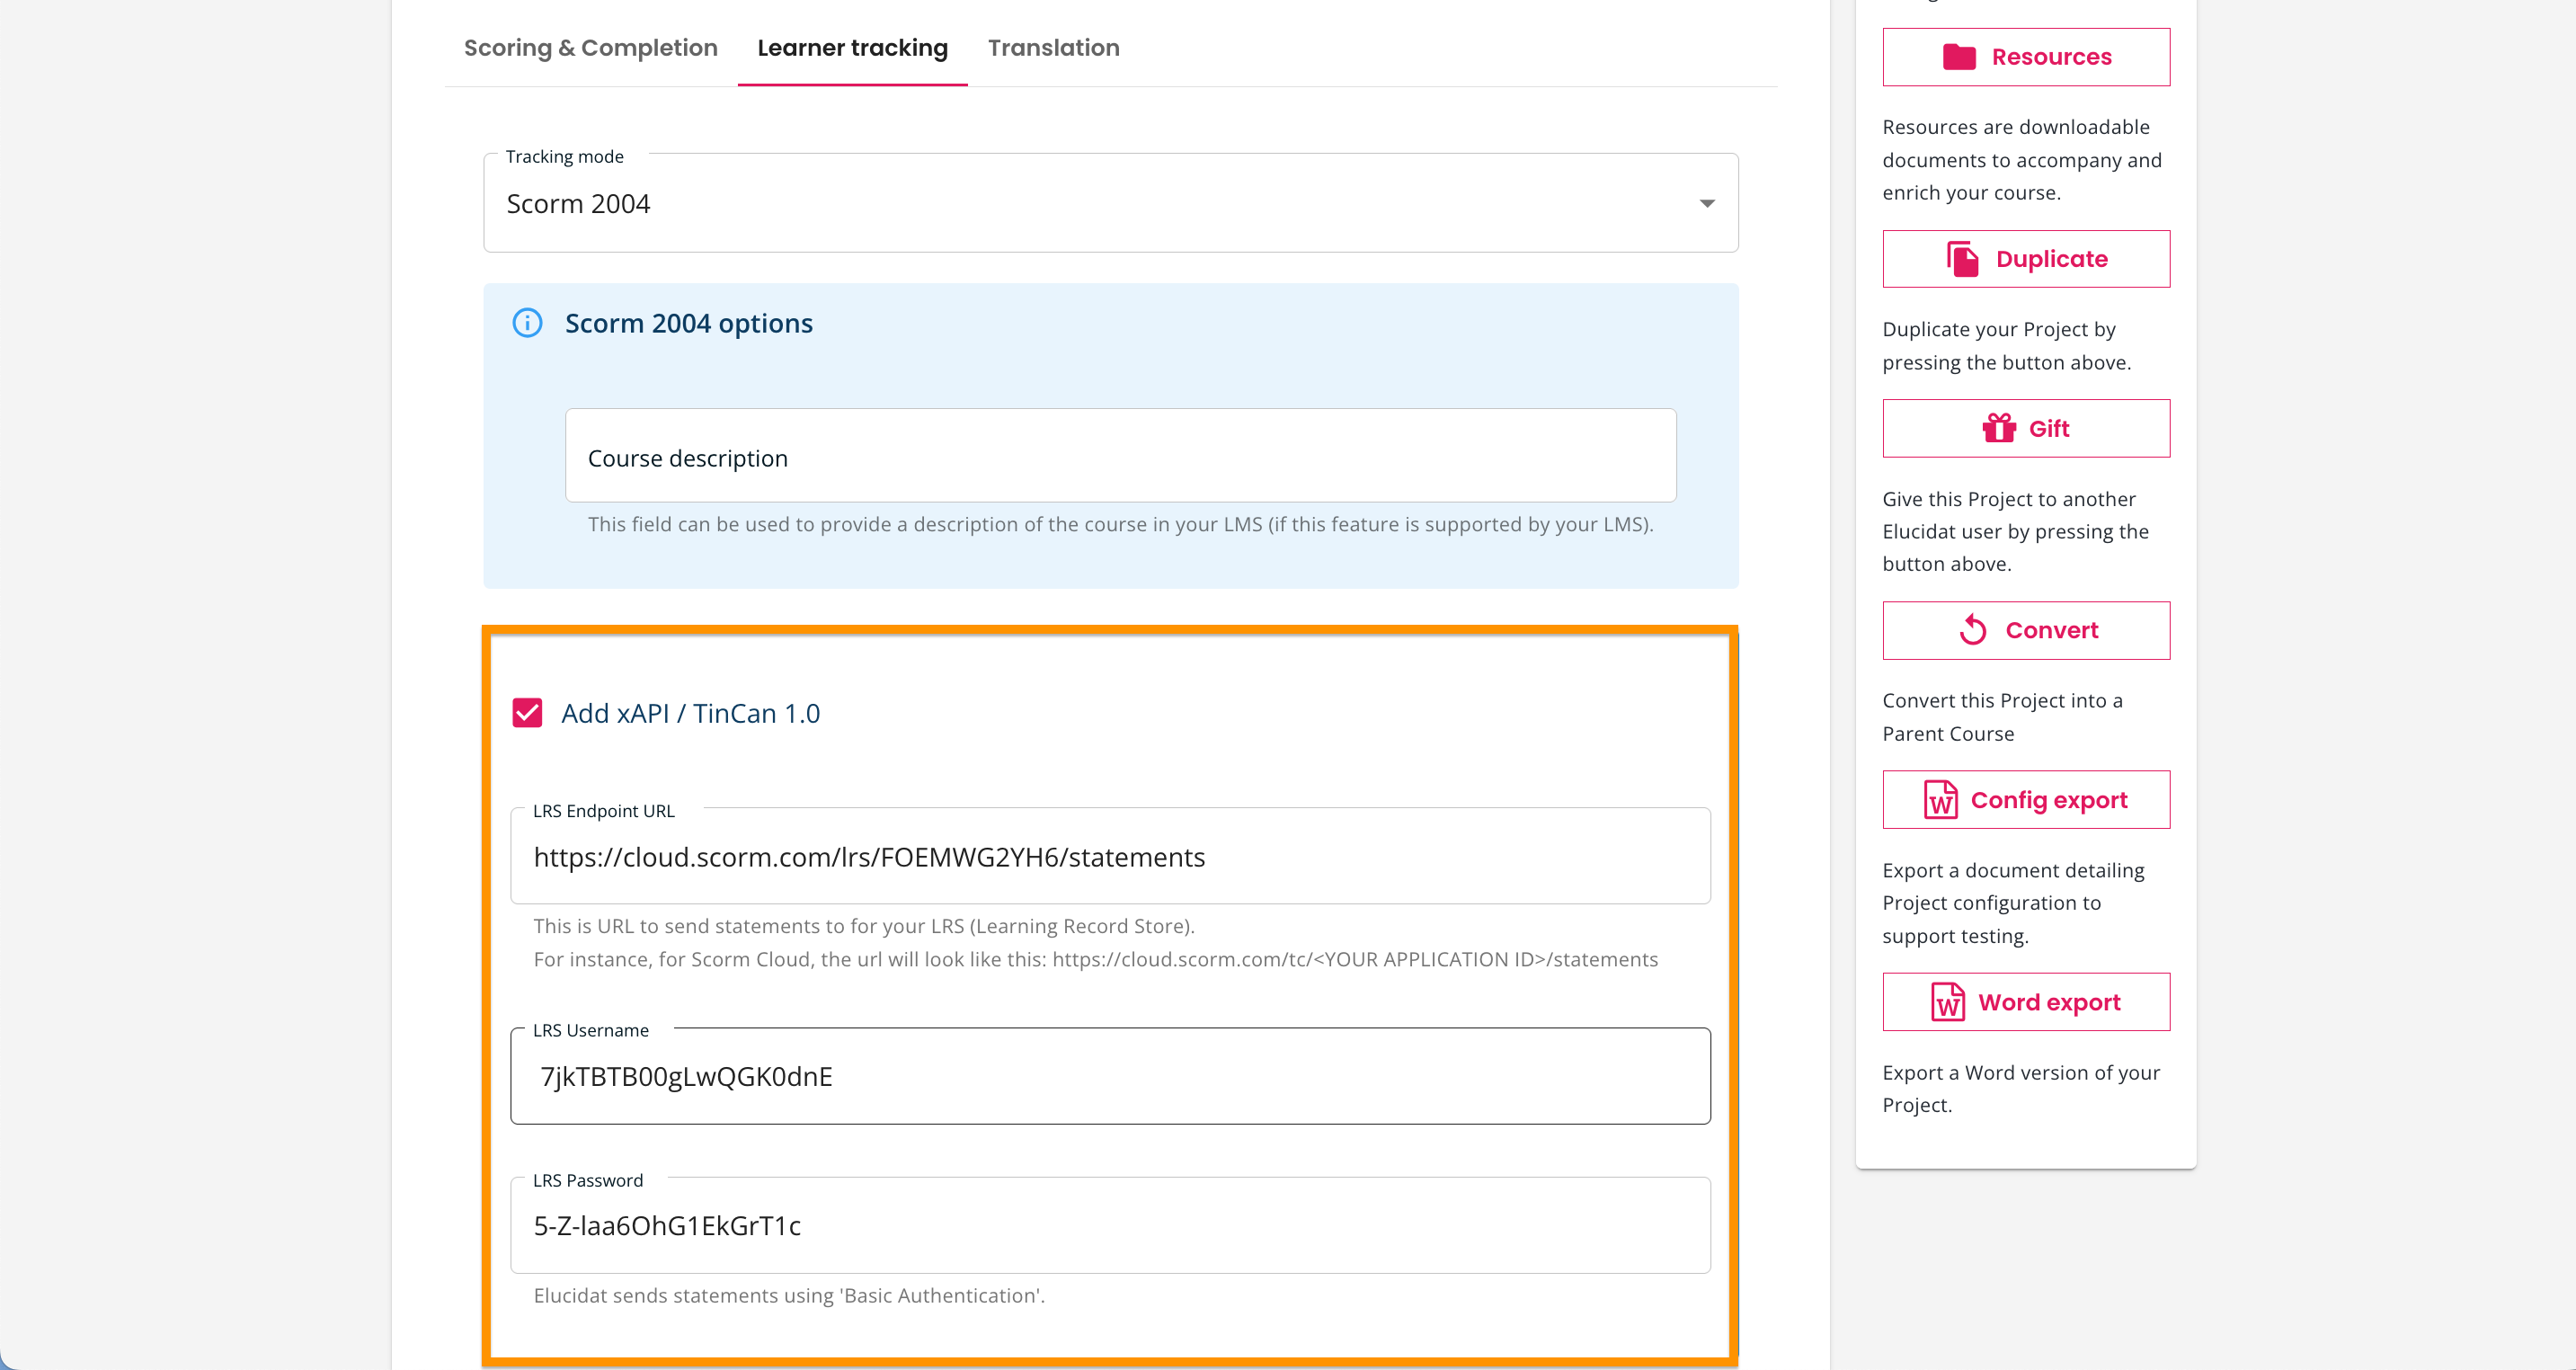The width and height of the screenshot is (2576, 1370).
Task: Click the Gift button
Action: [2026, 428]
